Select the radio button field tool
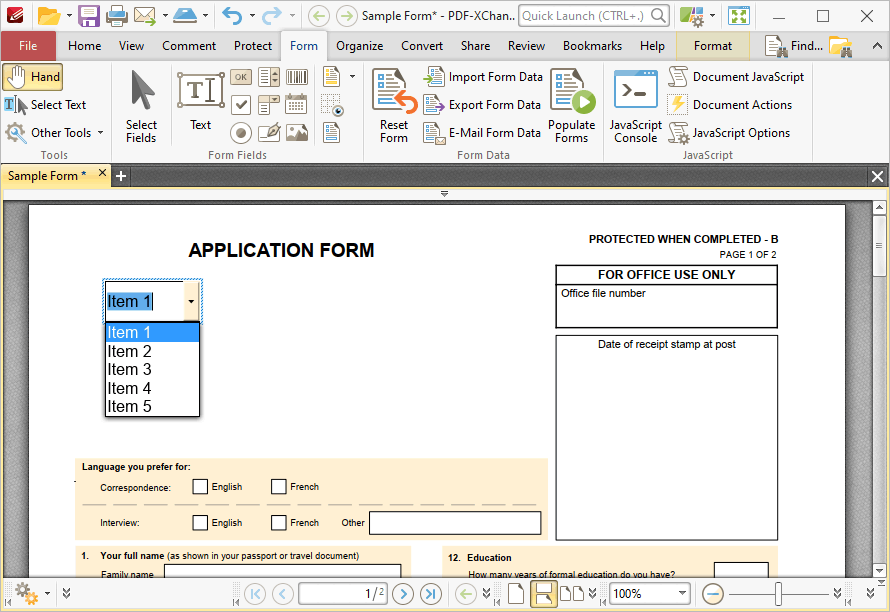 pyautogui.click(x=241, y=133)
